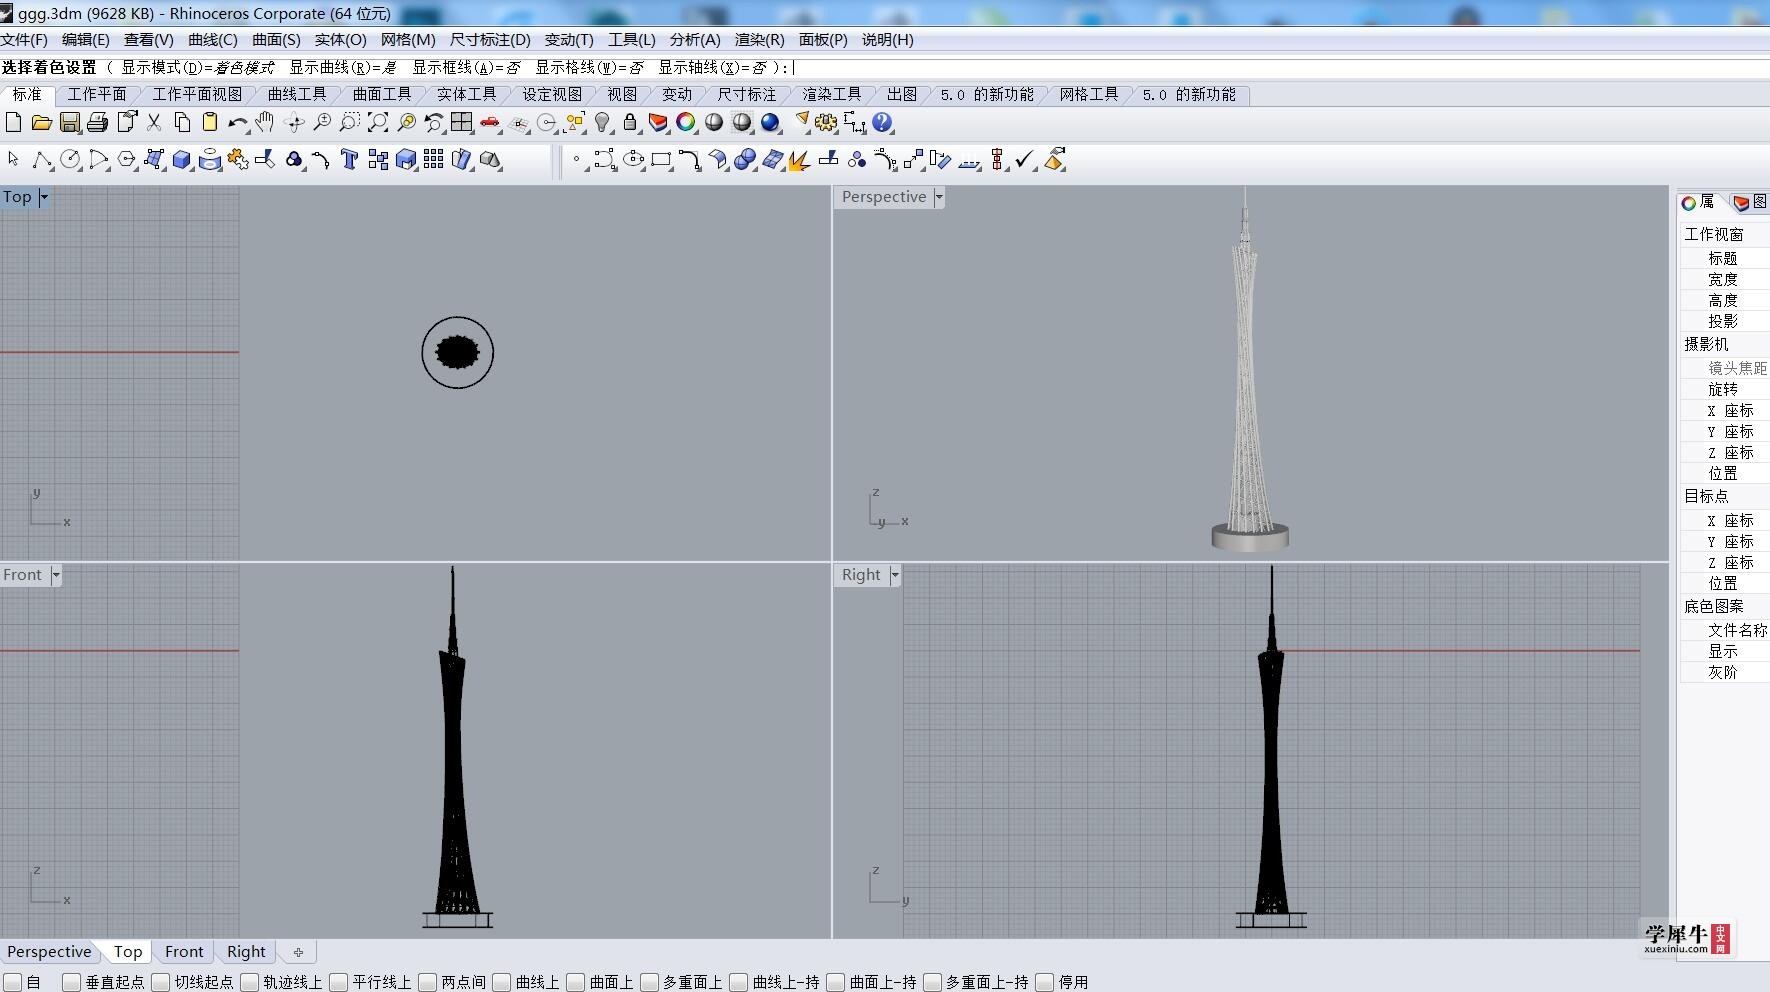Click the New file icon
This screenshot has width=1770, height=992.
point(13,122)
